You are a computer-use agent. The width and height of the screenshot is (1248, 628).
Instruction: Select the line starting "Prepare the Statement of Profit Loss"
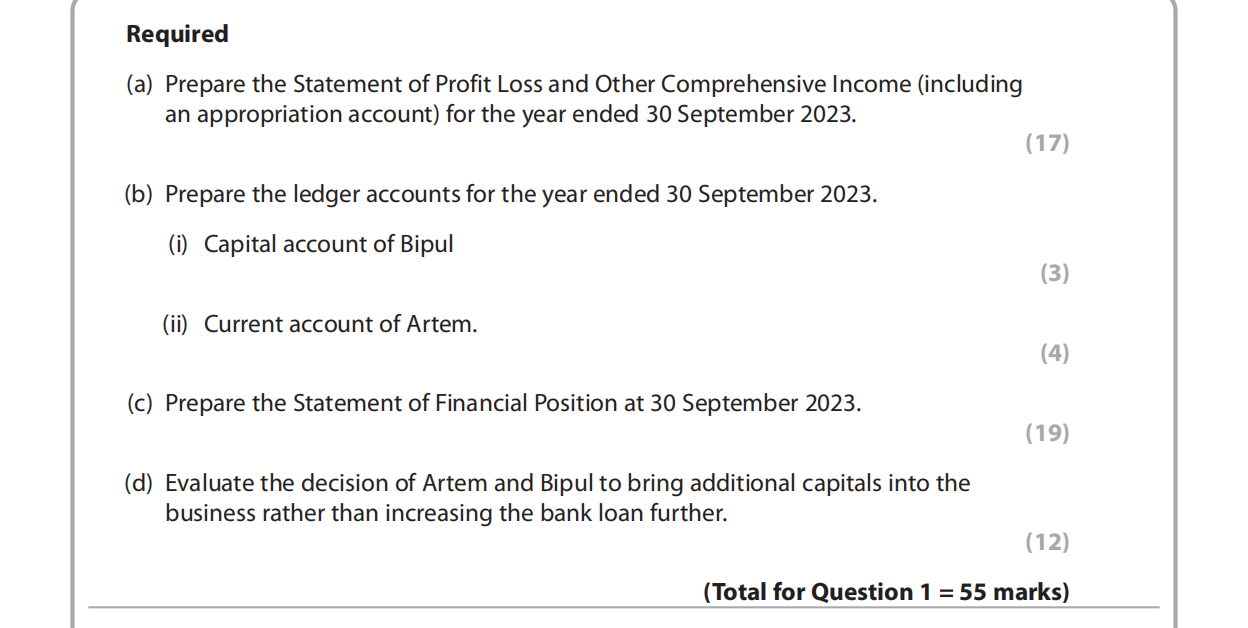(x=593, y=84)
